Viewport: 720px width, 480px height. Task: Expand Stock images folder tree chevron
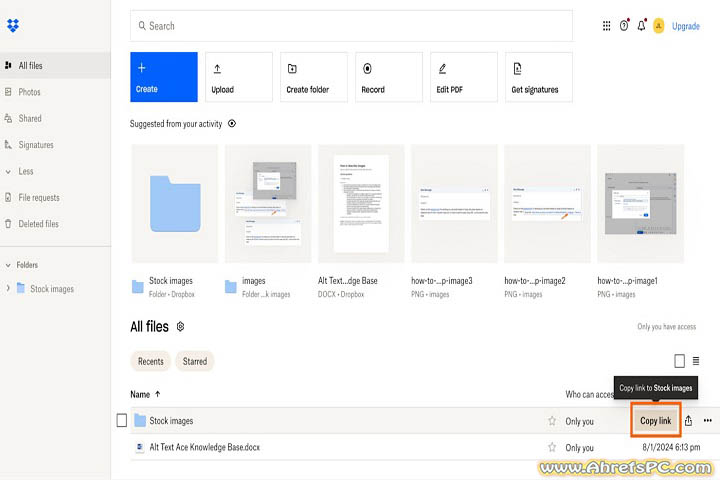tap(8, 288)
